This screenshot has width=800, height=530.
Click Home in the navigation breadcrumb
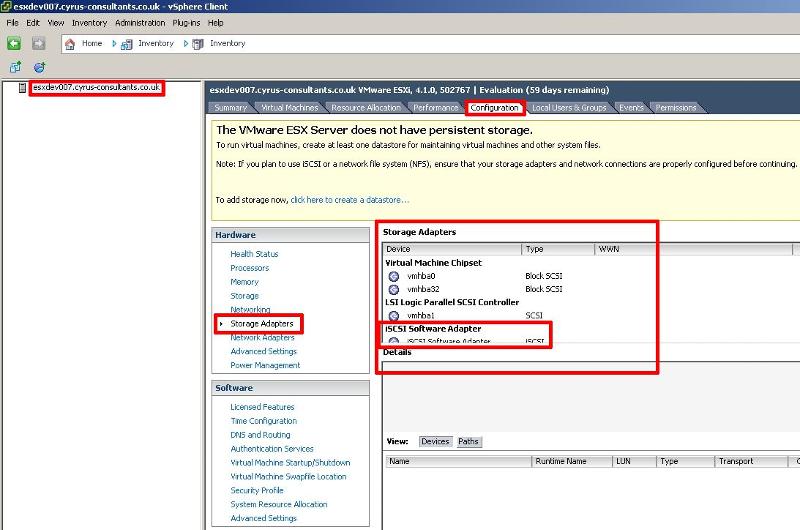(x=92, y=43)
